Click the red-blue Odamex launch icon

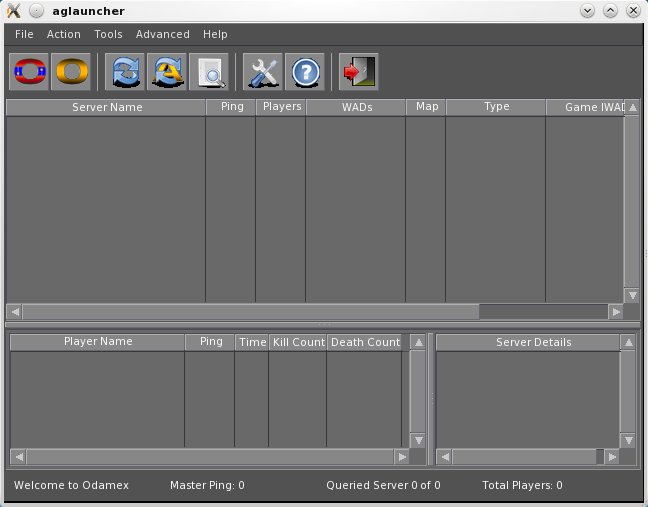click(29, 72)
